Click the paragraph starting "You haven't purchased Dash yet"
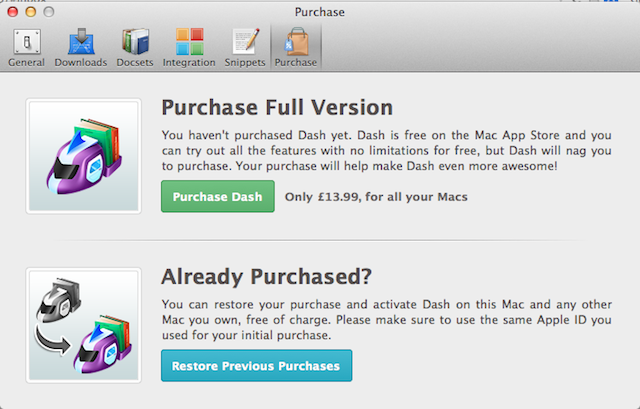 pyautogui.click(x=386, y=150)
